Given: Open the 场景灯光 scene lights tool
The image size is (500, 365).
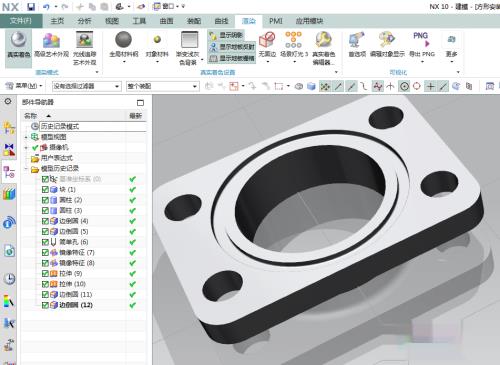Looking at the screenshot, I should pyautogui.click(x=294, y=40).
